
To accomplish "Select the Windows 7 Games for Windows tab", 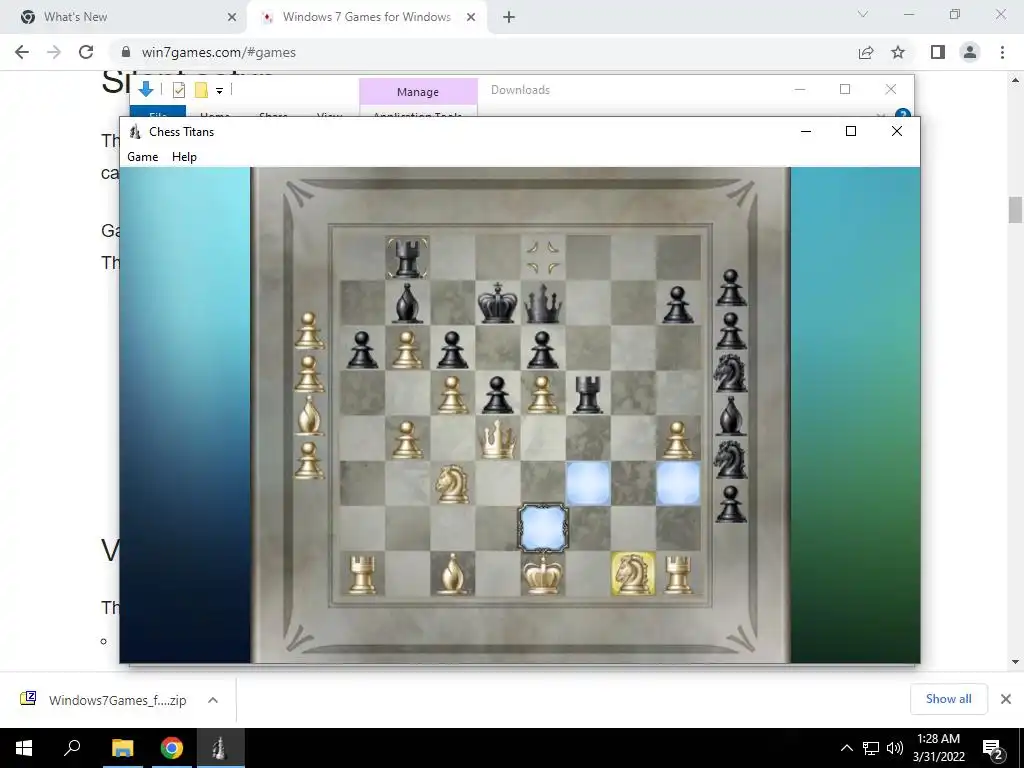I will click(x=366, y=17).
